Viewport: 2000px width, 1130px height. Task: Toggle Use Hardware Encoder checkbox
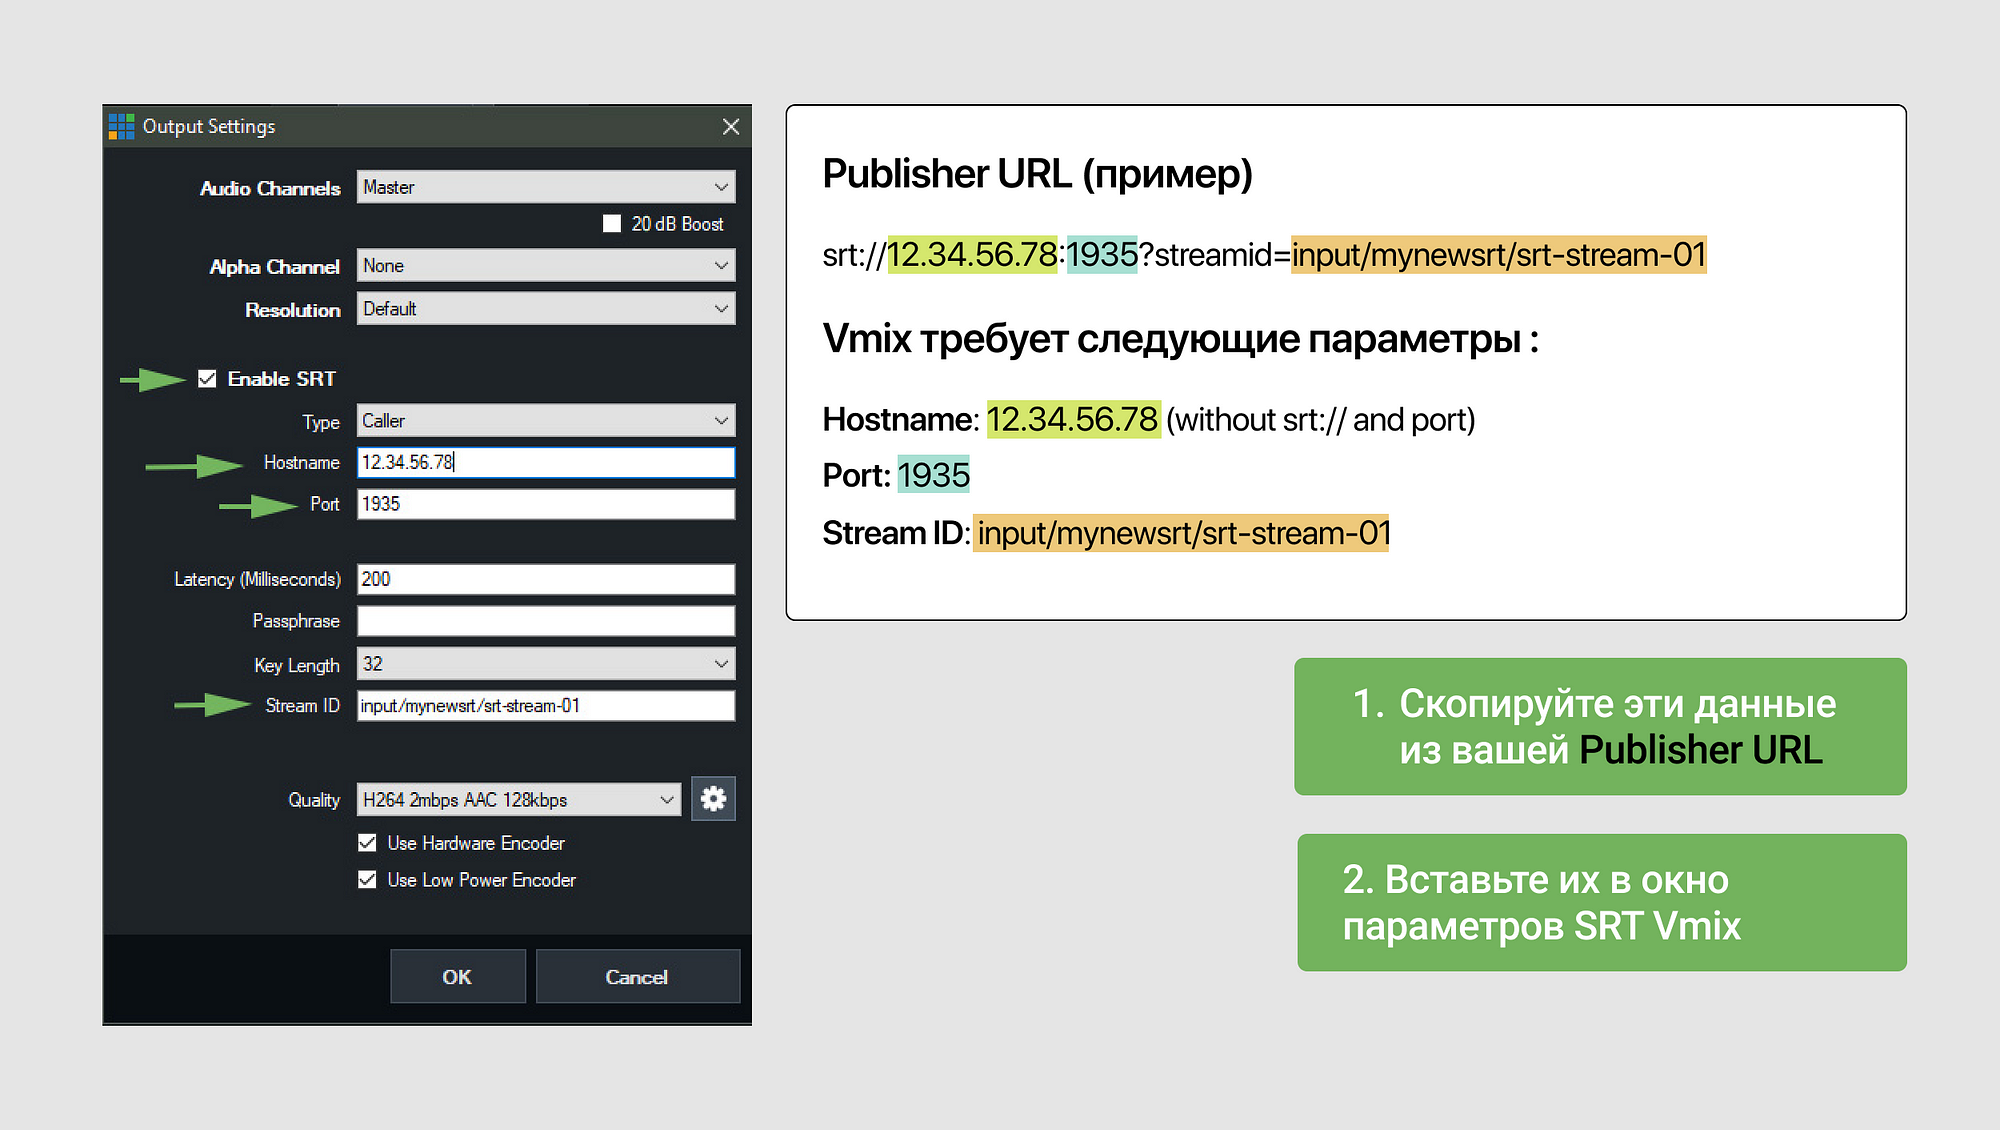367,843
